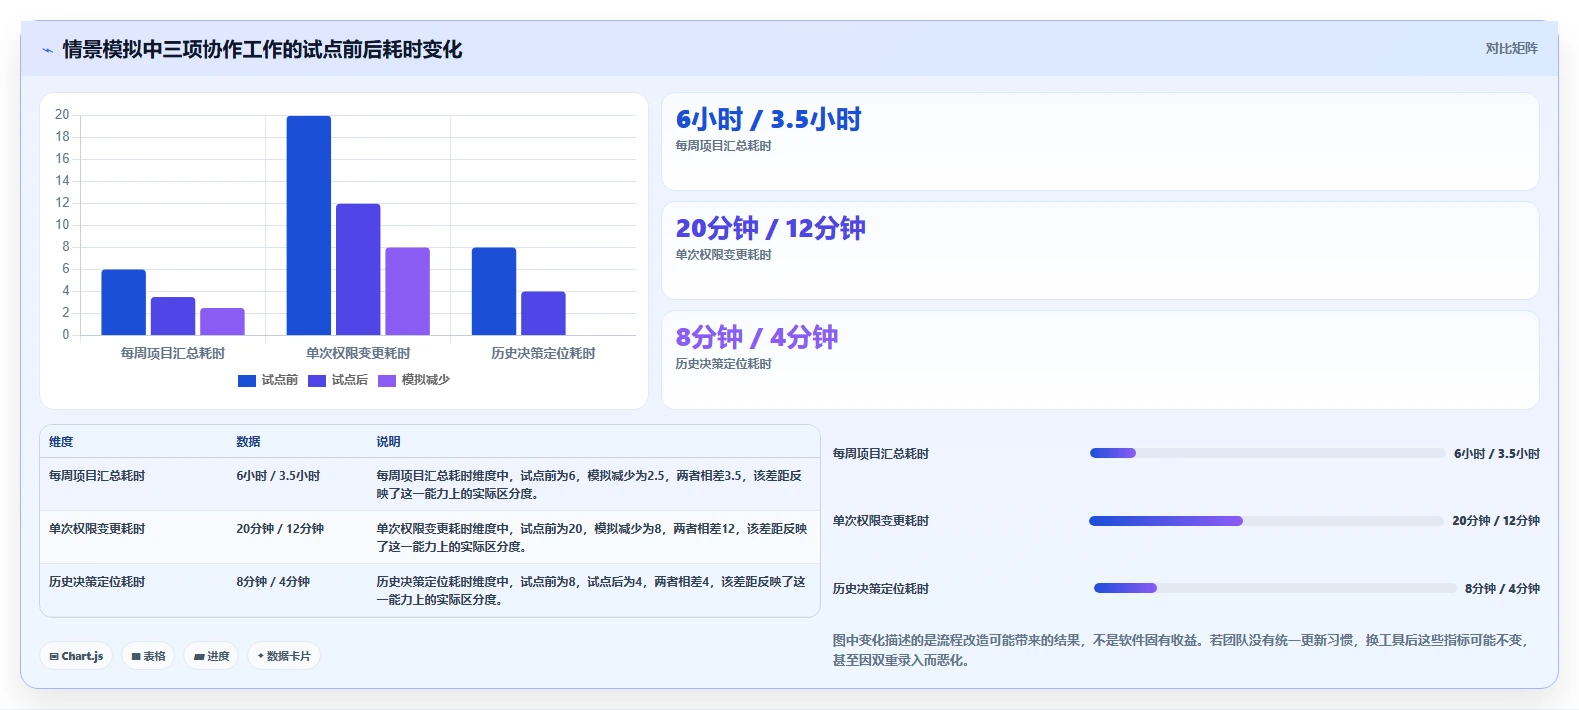Click the progress value 6小时 / 3.5小时
1579x710 pixels.
[1497, 454]
